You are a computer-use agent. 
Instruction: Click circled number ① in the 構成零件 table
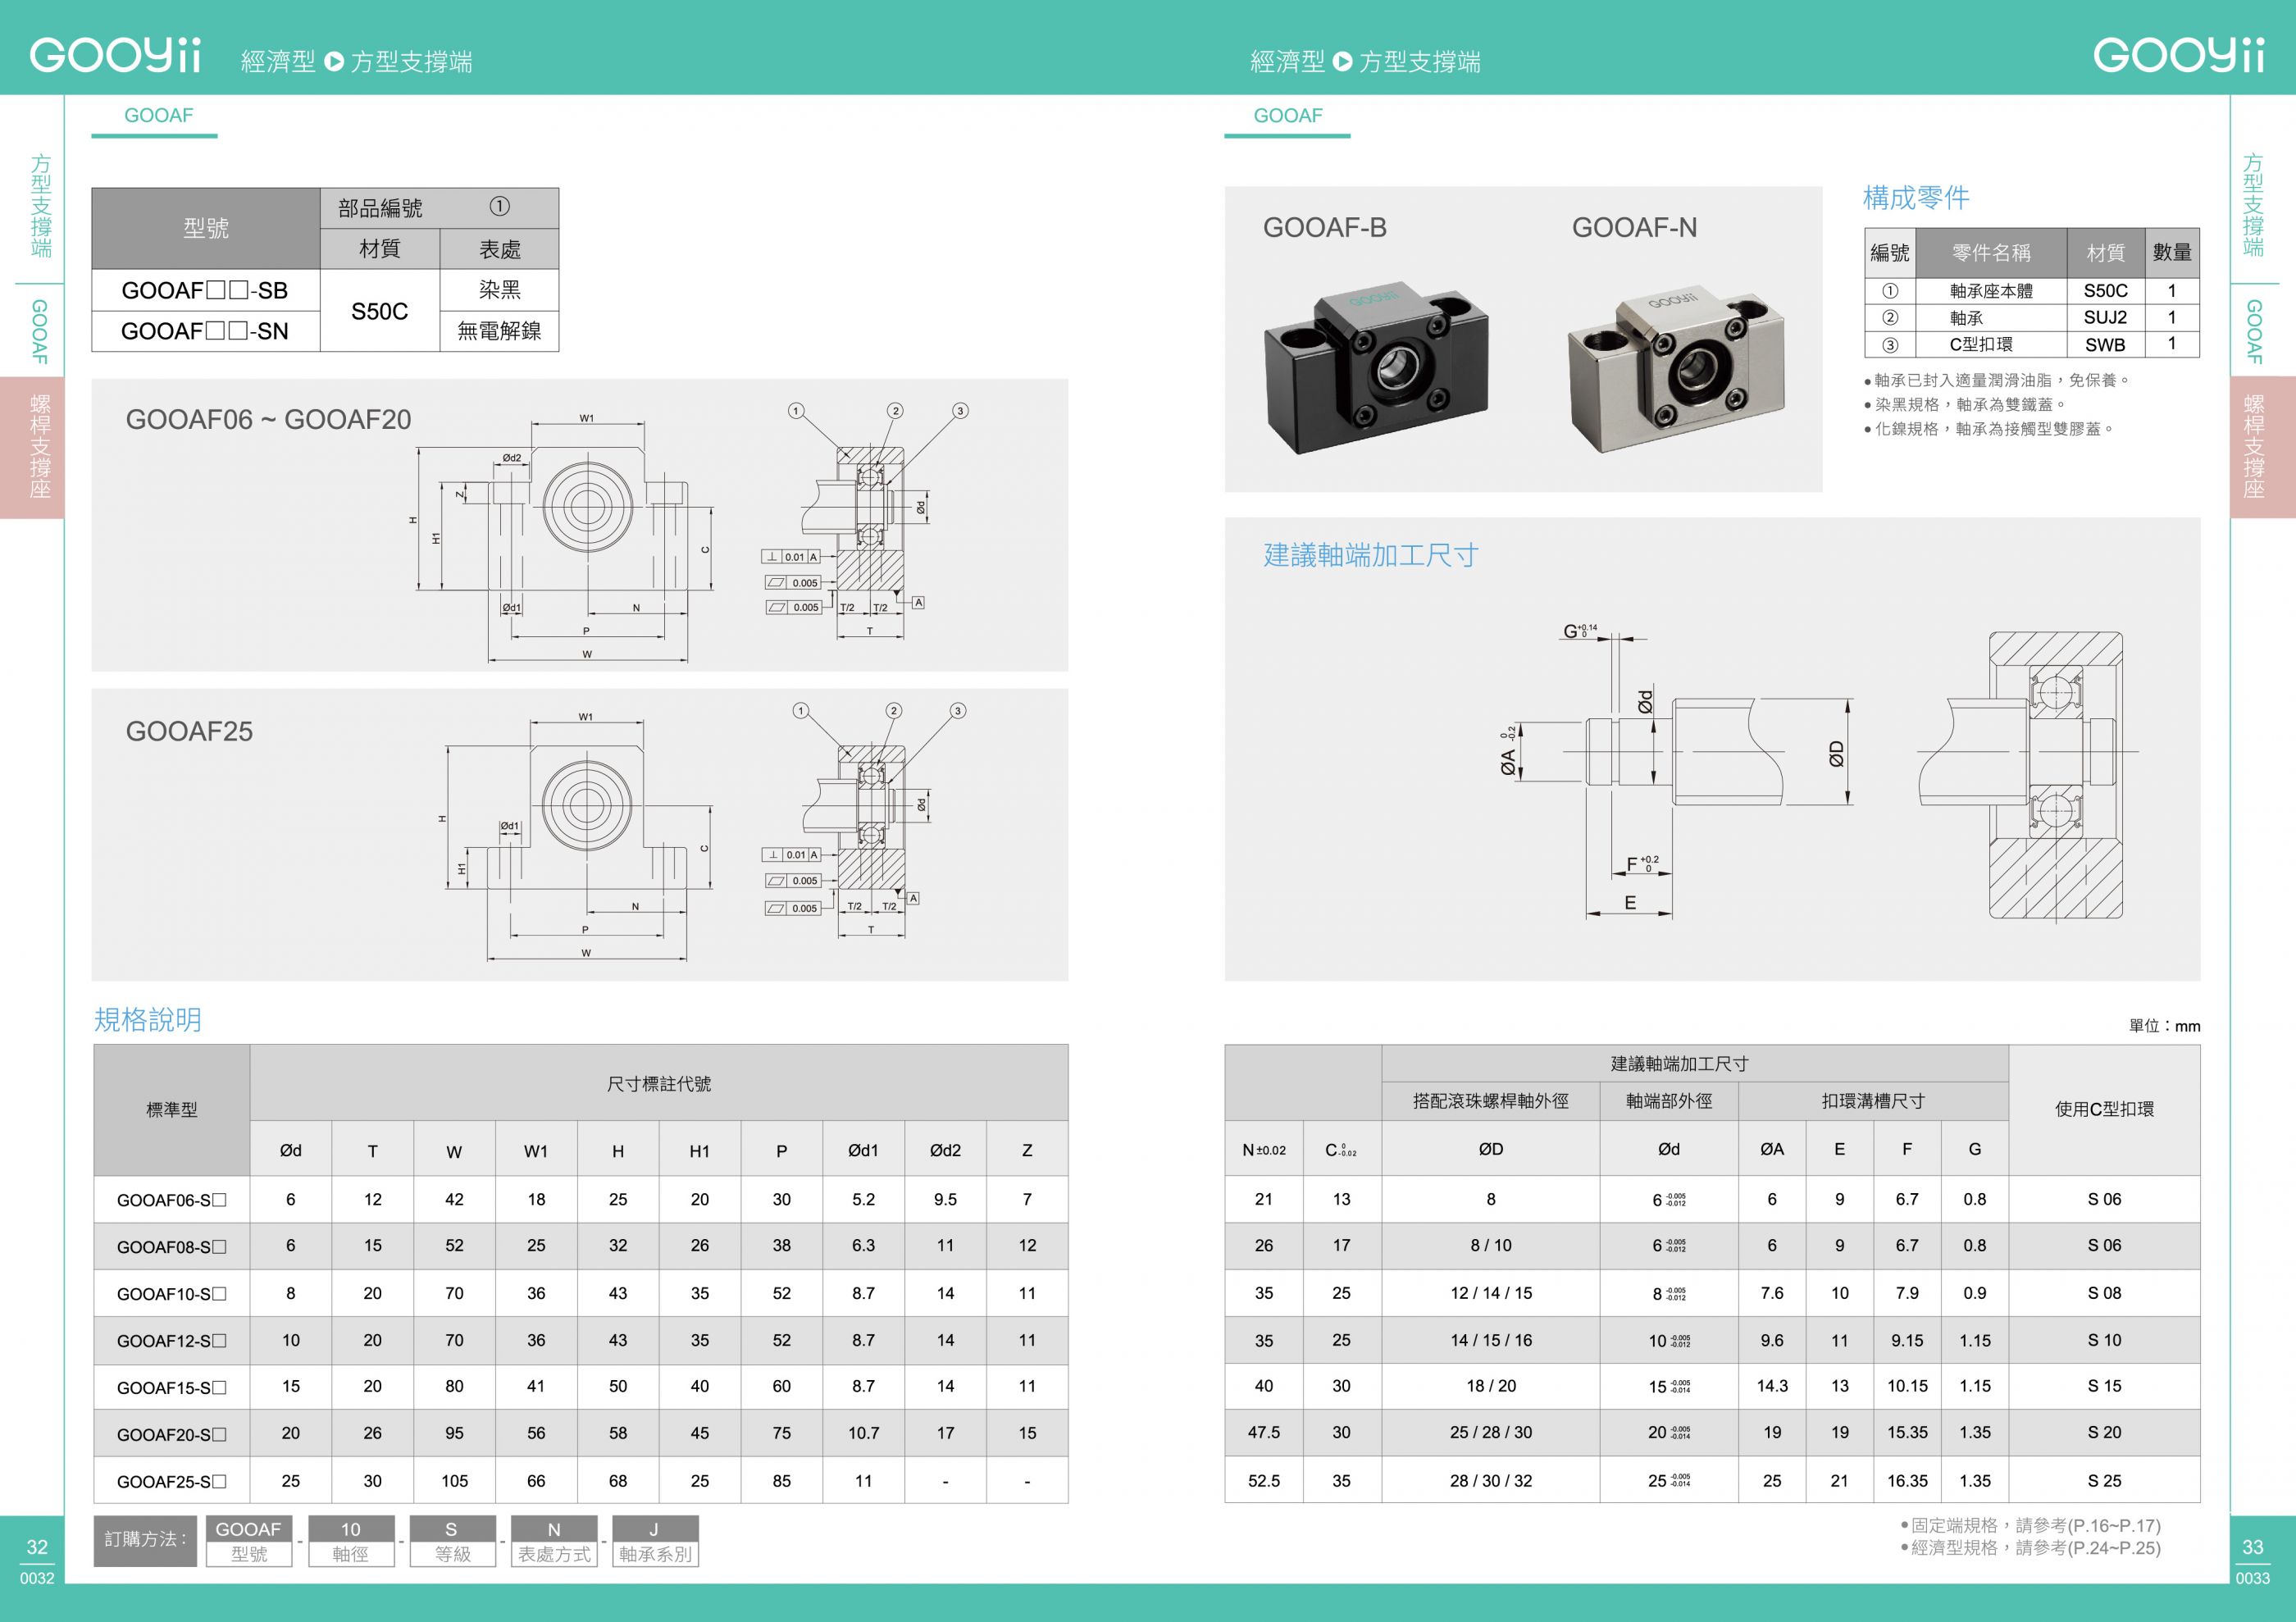(x=1889, y=291)
